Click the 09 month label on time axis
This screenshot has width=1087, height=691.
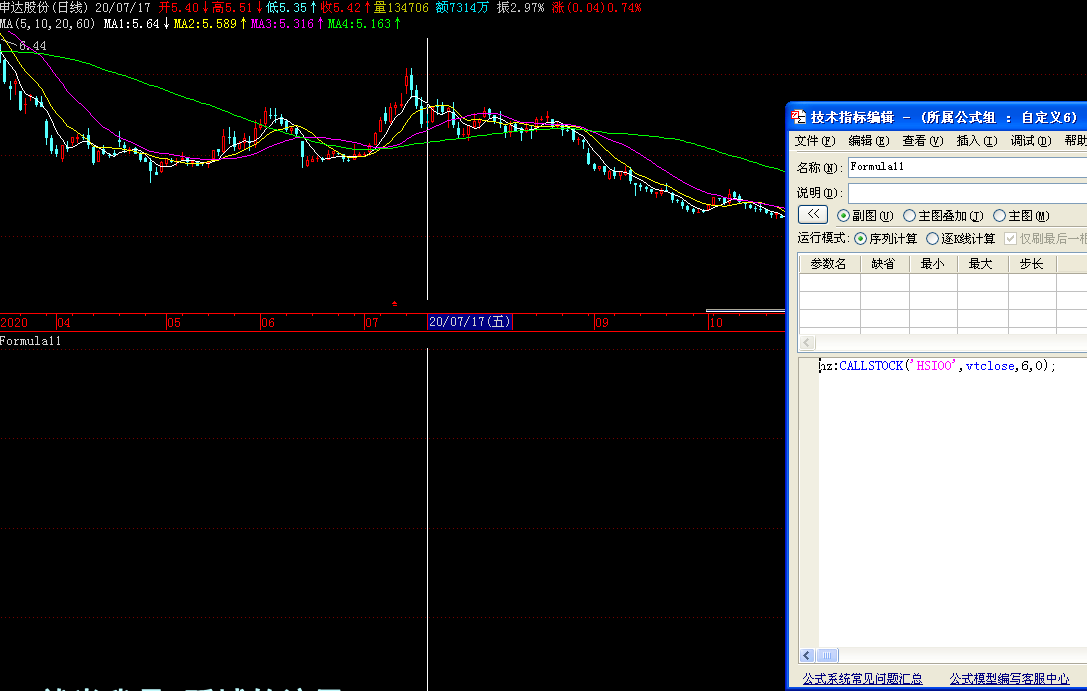tap(602, 322)
